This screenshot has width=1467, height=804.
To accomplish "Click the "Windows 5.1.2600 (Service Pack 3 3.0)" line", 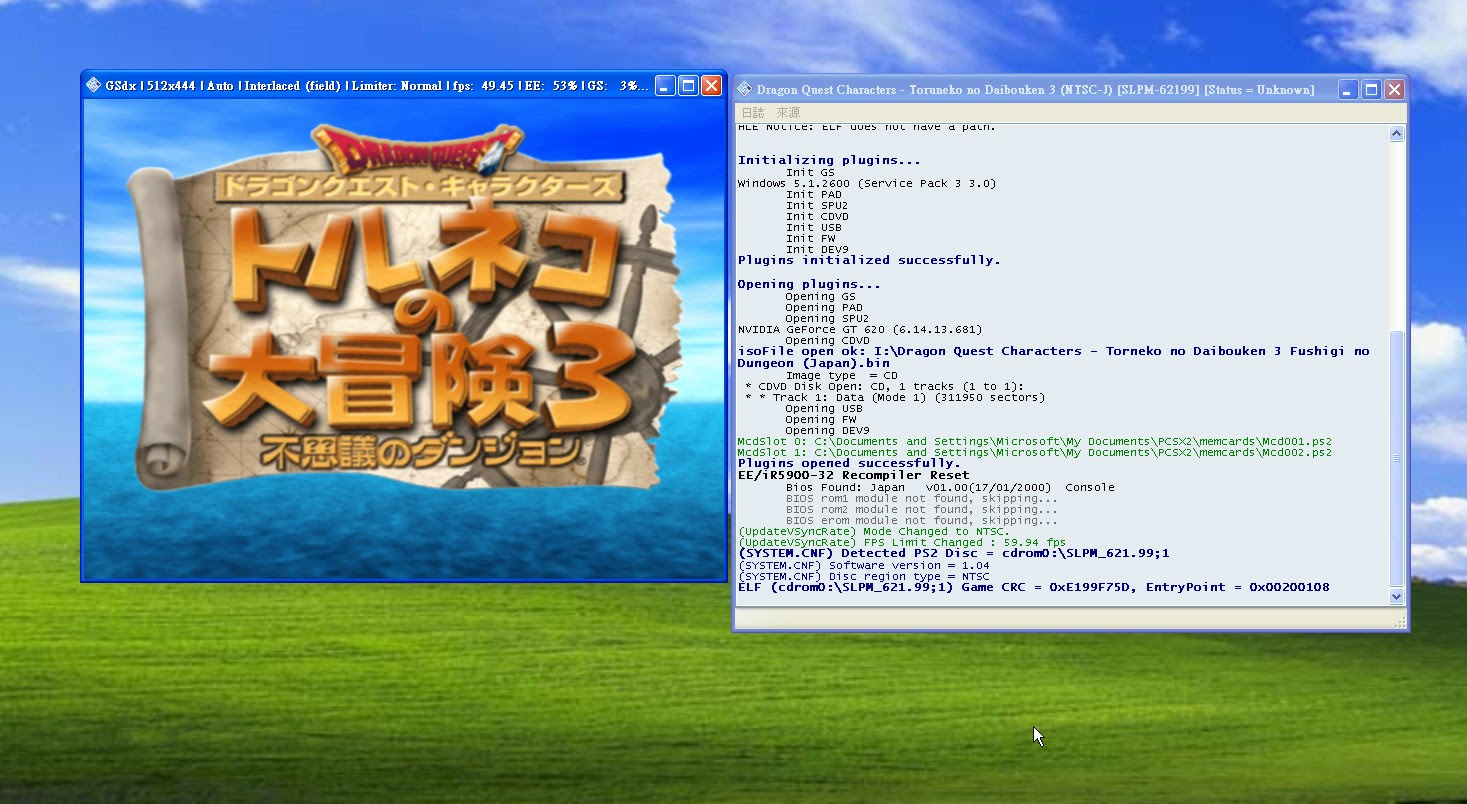I will pos(867,184).
